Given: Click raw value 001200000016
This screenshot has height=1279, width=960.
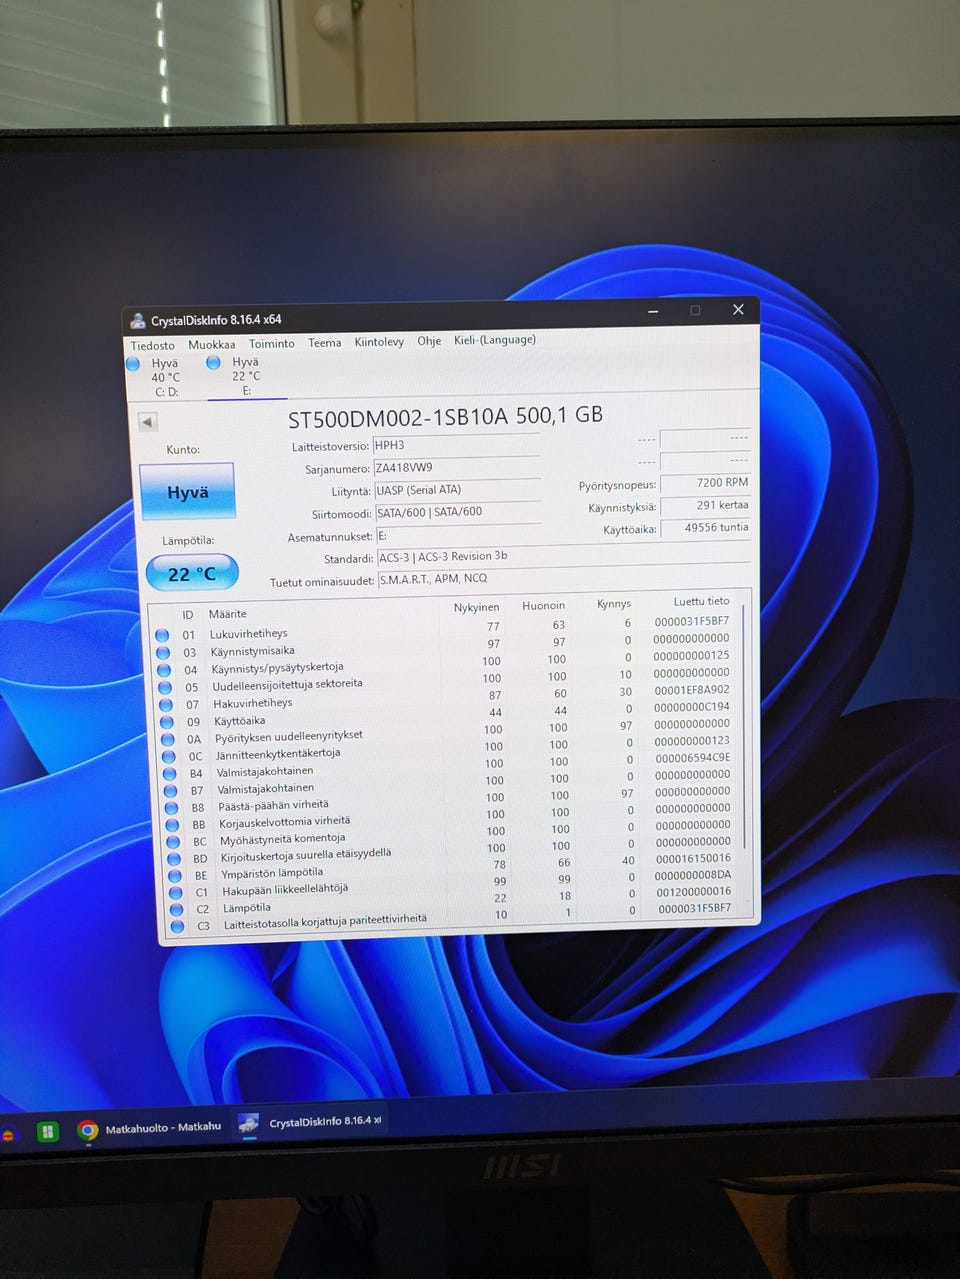Looking at the screenshot, I should [x=694, y=891].
